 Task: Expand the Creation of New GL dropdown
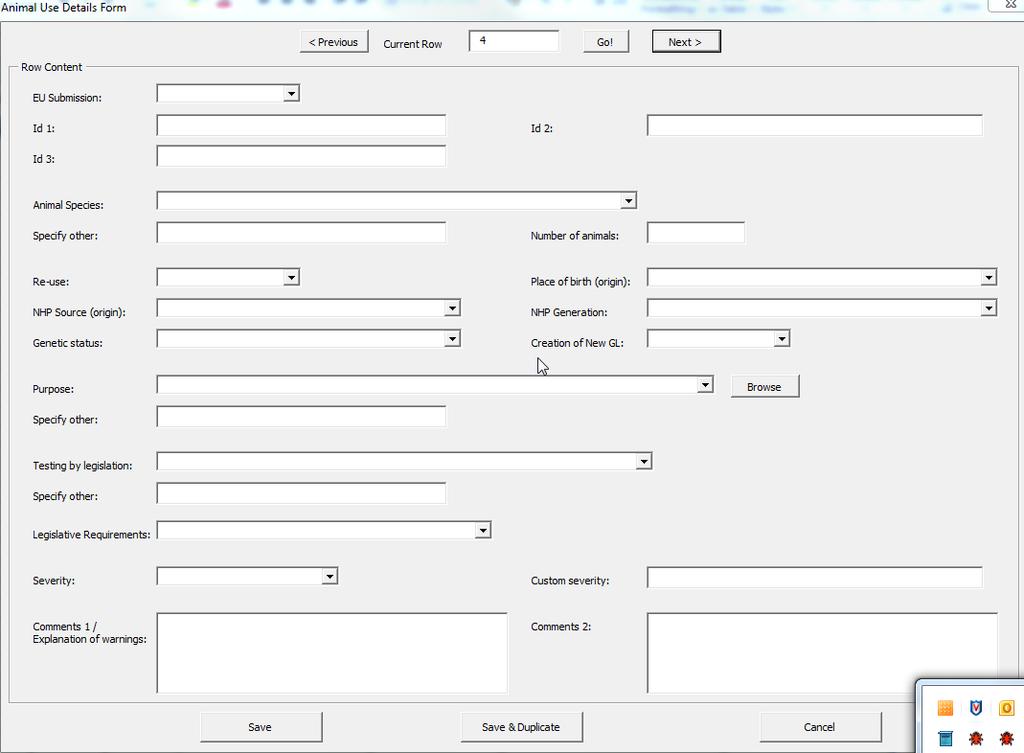tap(782, 339)
